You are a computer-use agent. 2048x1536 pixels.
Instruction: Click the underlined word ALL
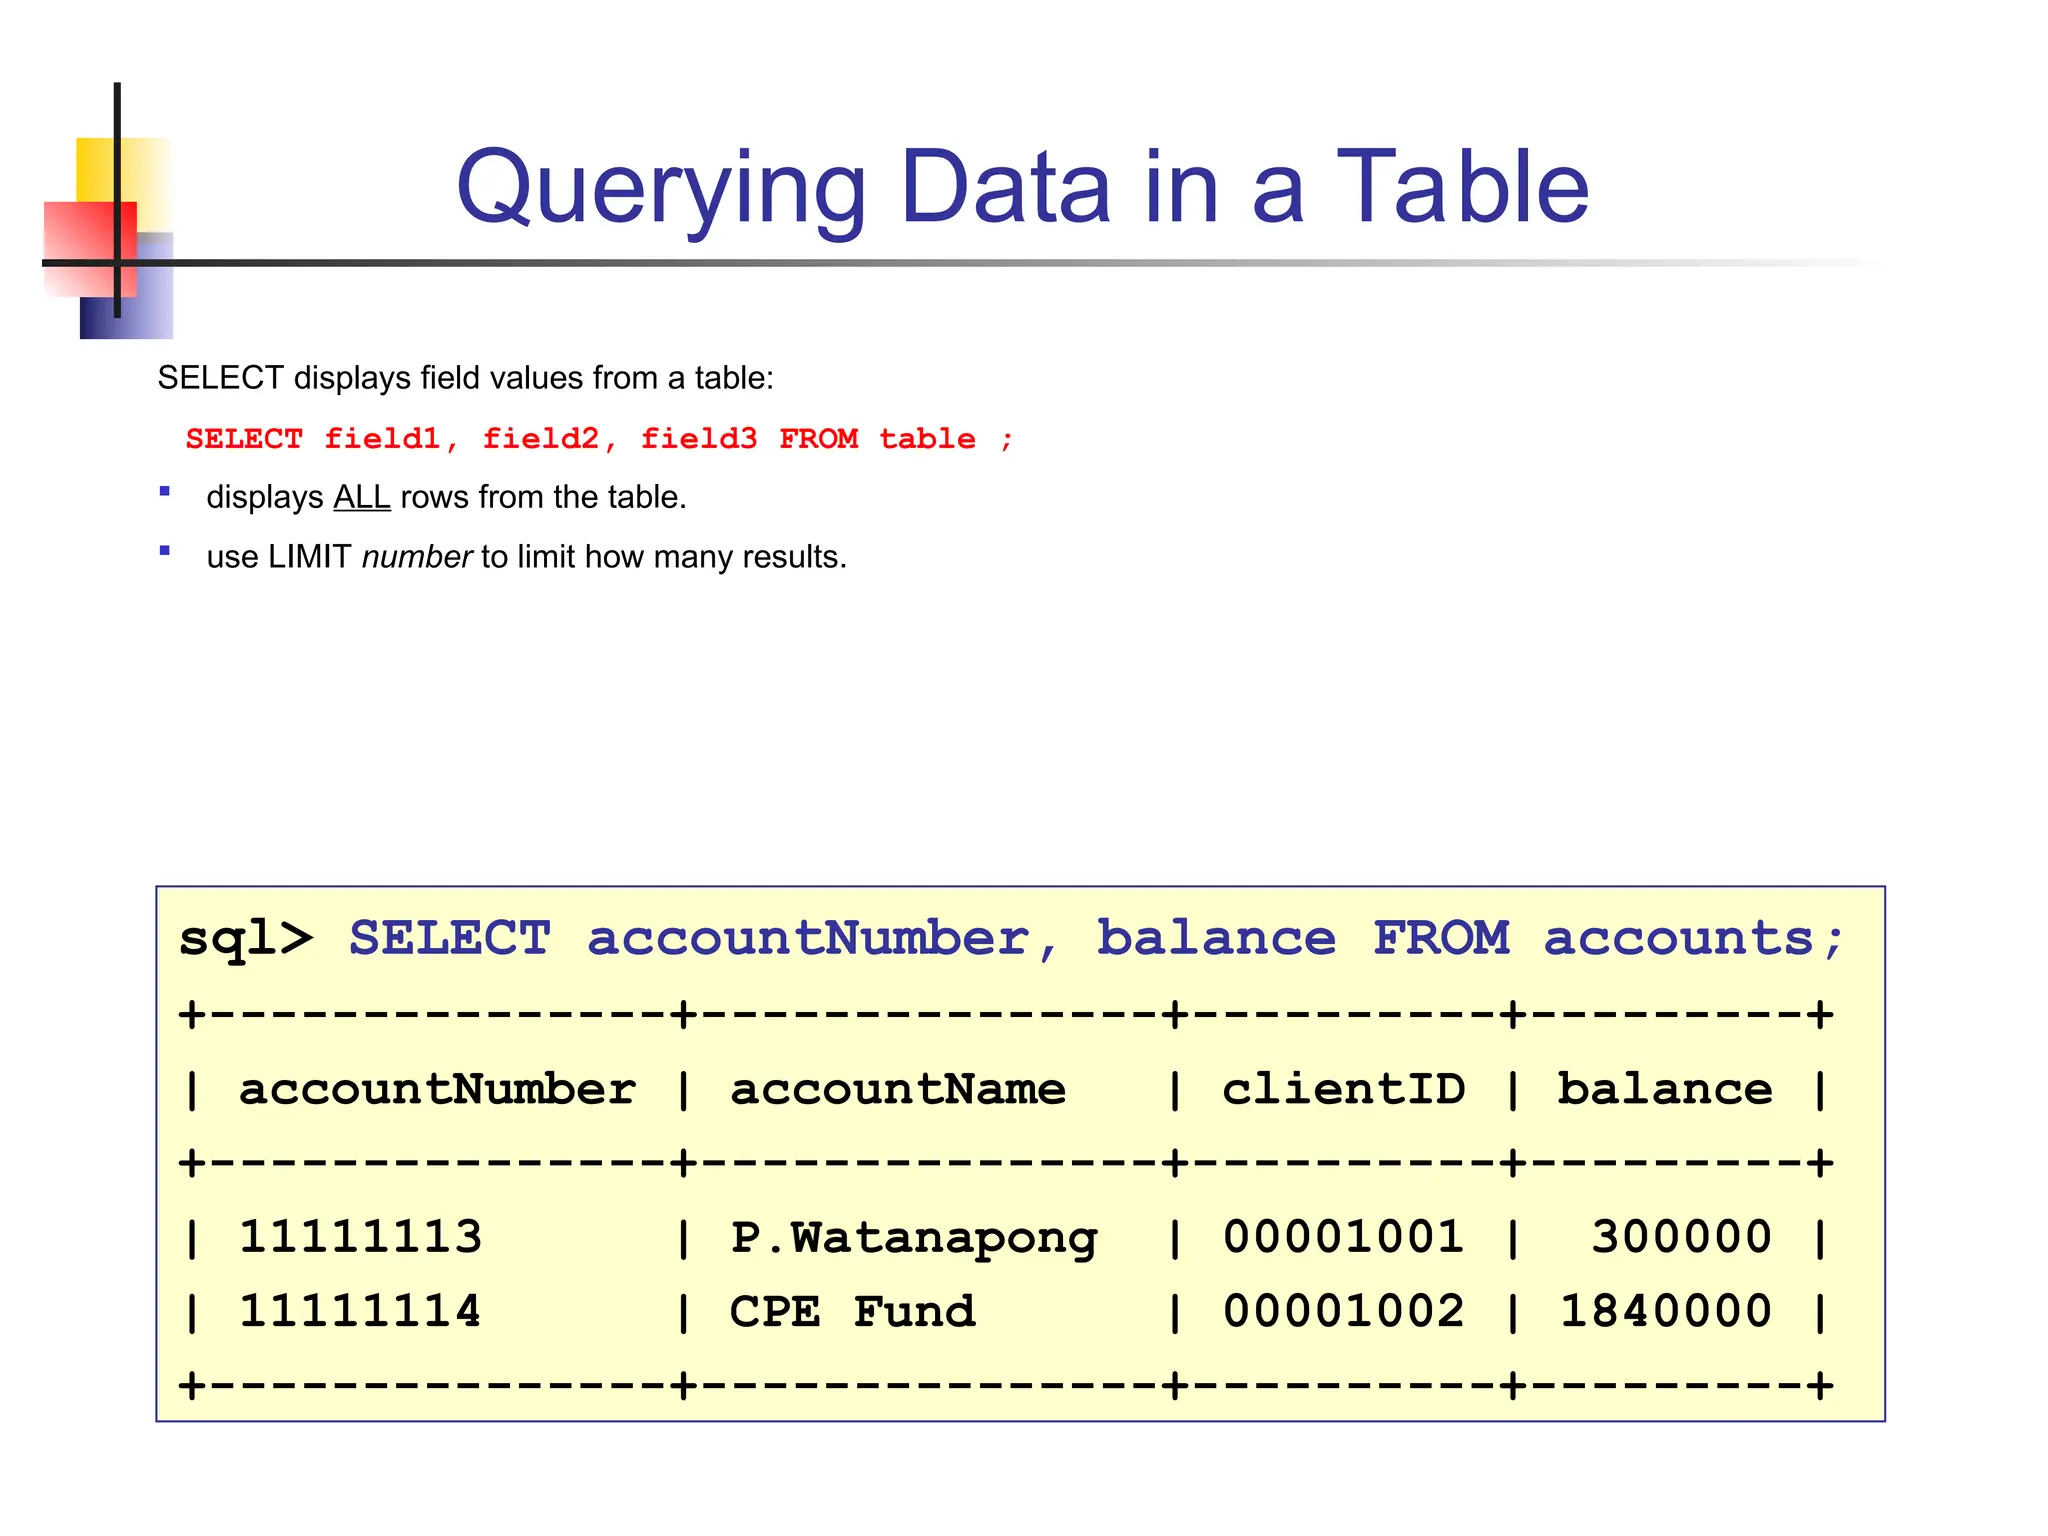361,497
